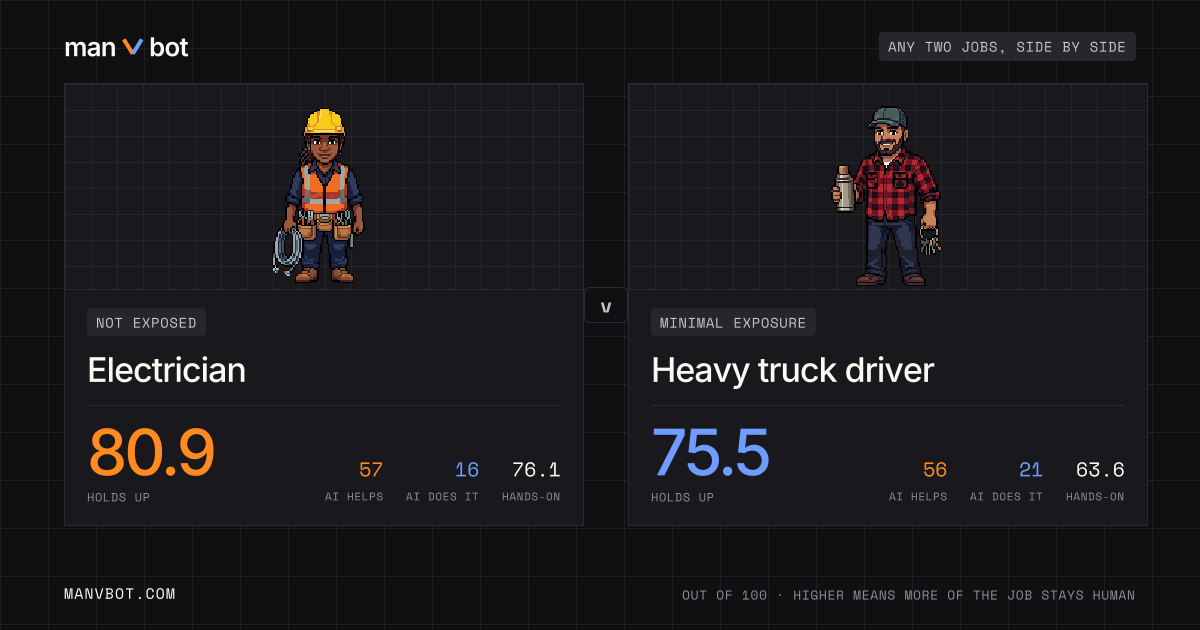Image resolution: width=1200 pixels, height=630 pixels.
Task: Click the 'v' versus badge between cards
Action: tap(606, 305)
